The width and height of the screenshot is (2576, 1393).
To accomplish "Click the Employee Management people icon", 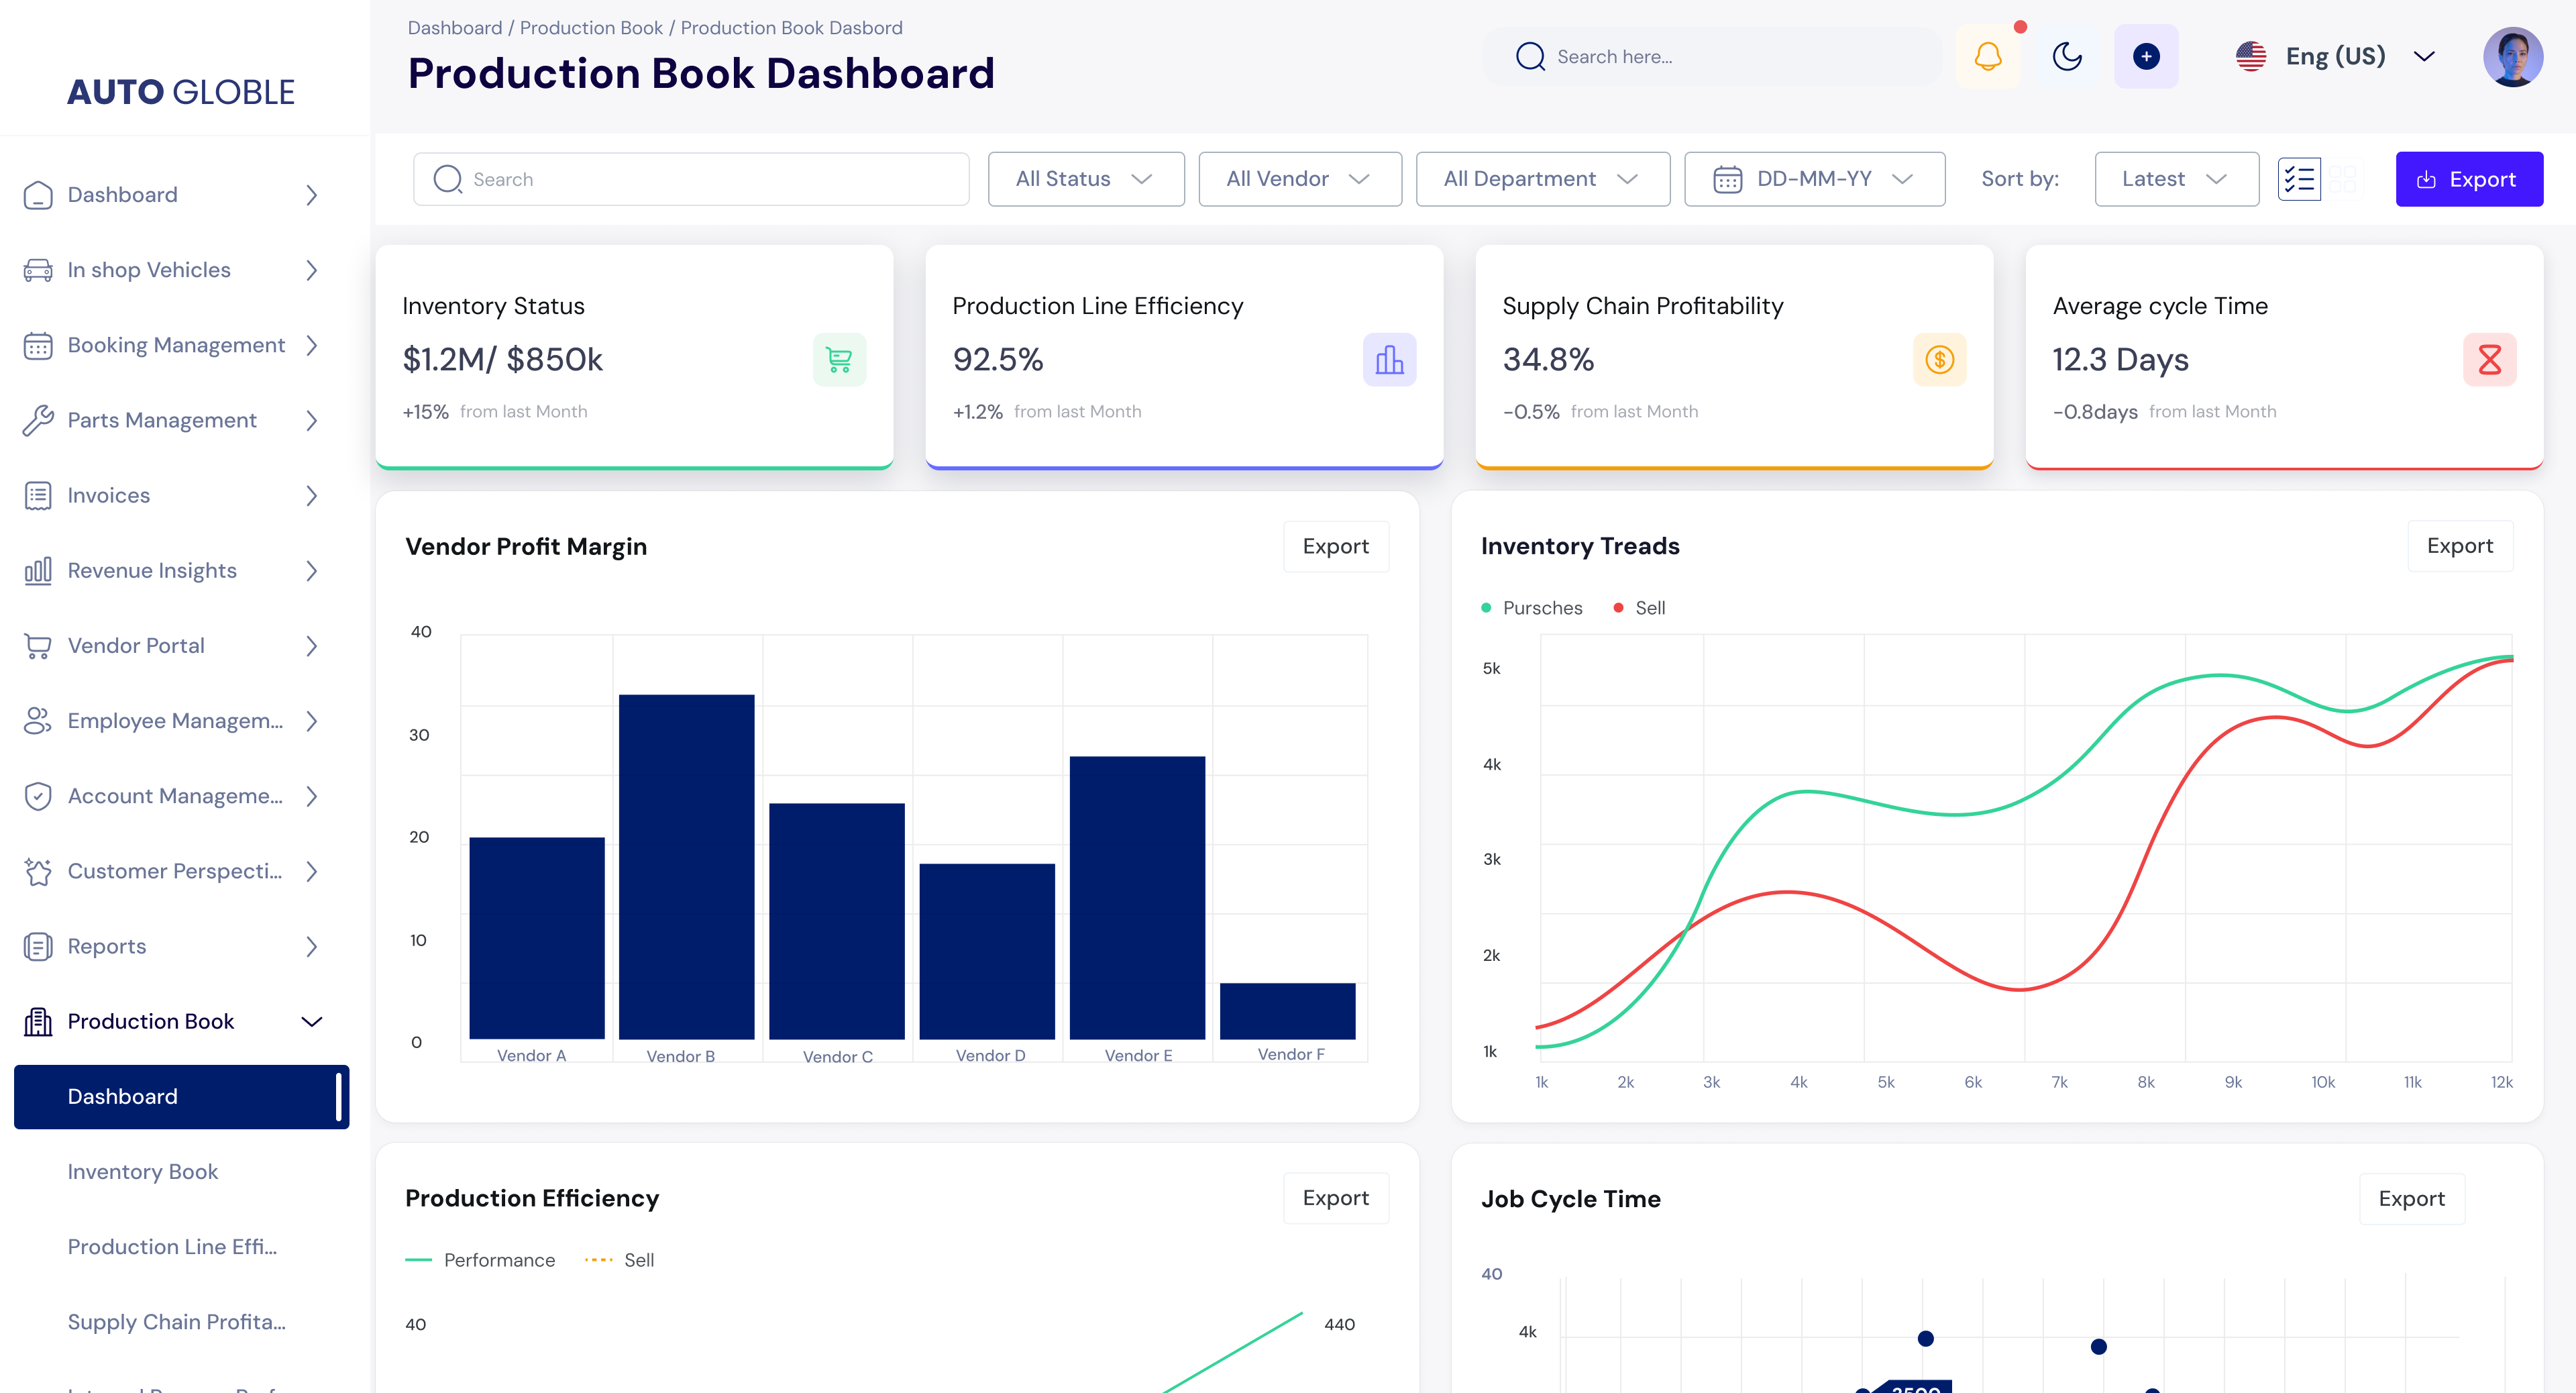I will [38, 721].
